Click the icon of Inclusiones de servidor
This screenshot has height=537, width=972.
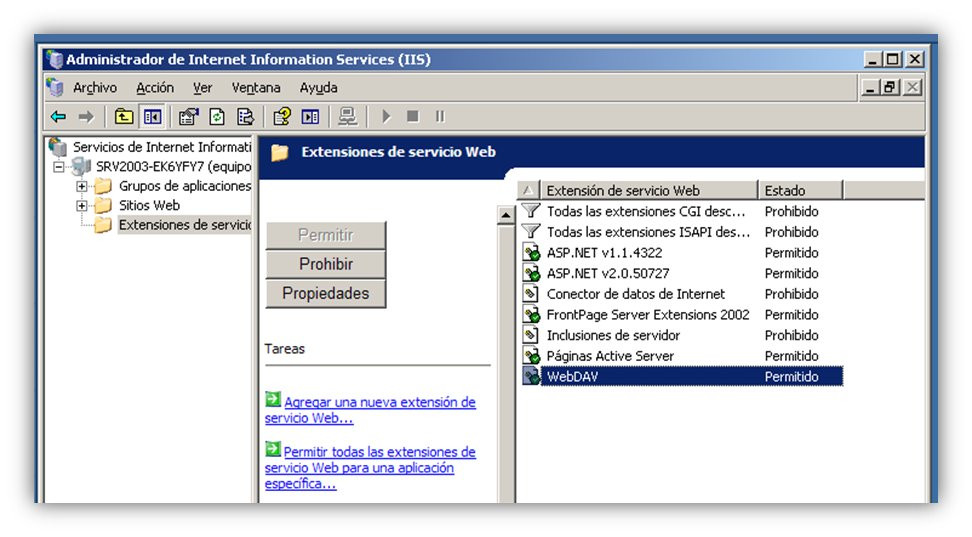click(x=531, y=335)
